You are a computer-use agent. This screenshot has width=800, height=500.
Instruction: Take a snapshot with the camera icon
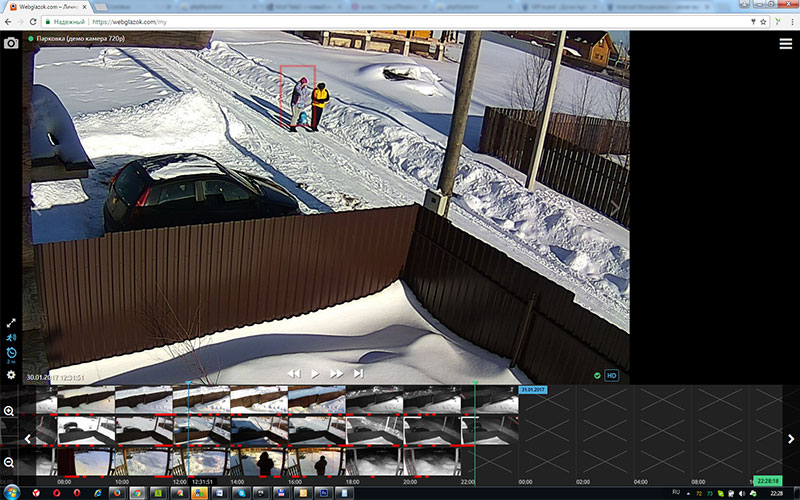11,43
